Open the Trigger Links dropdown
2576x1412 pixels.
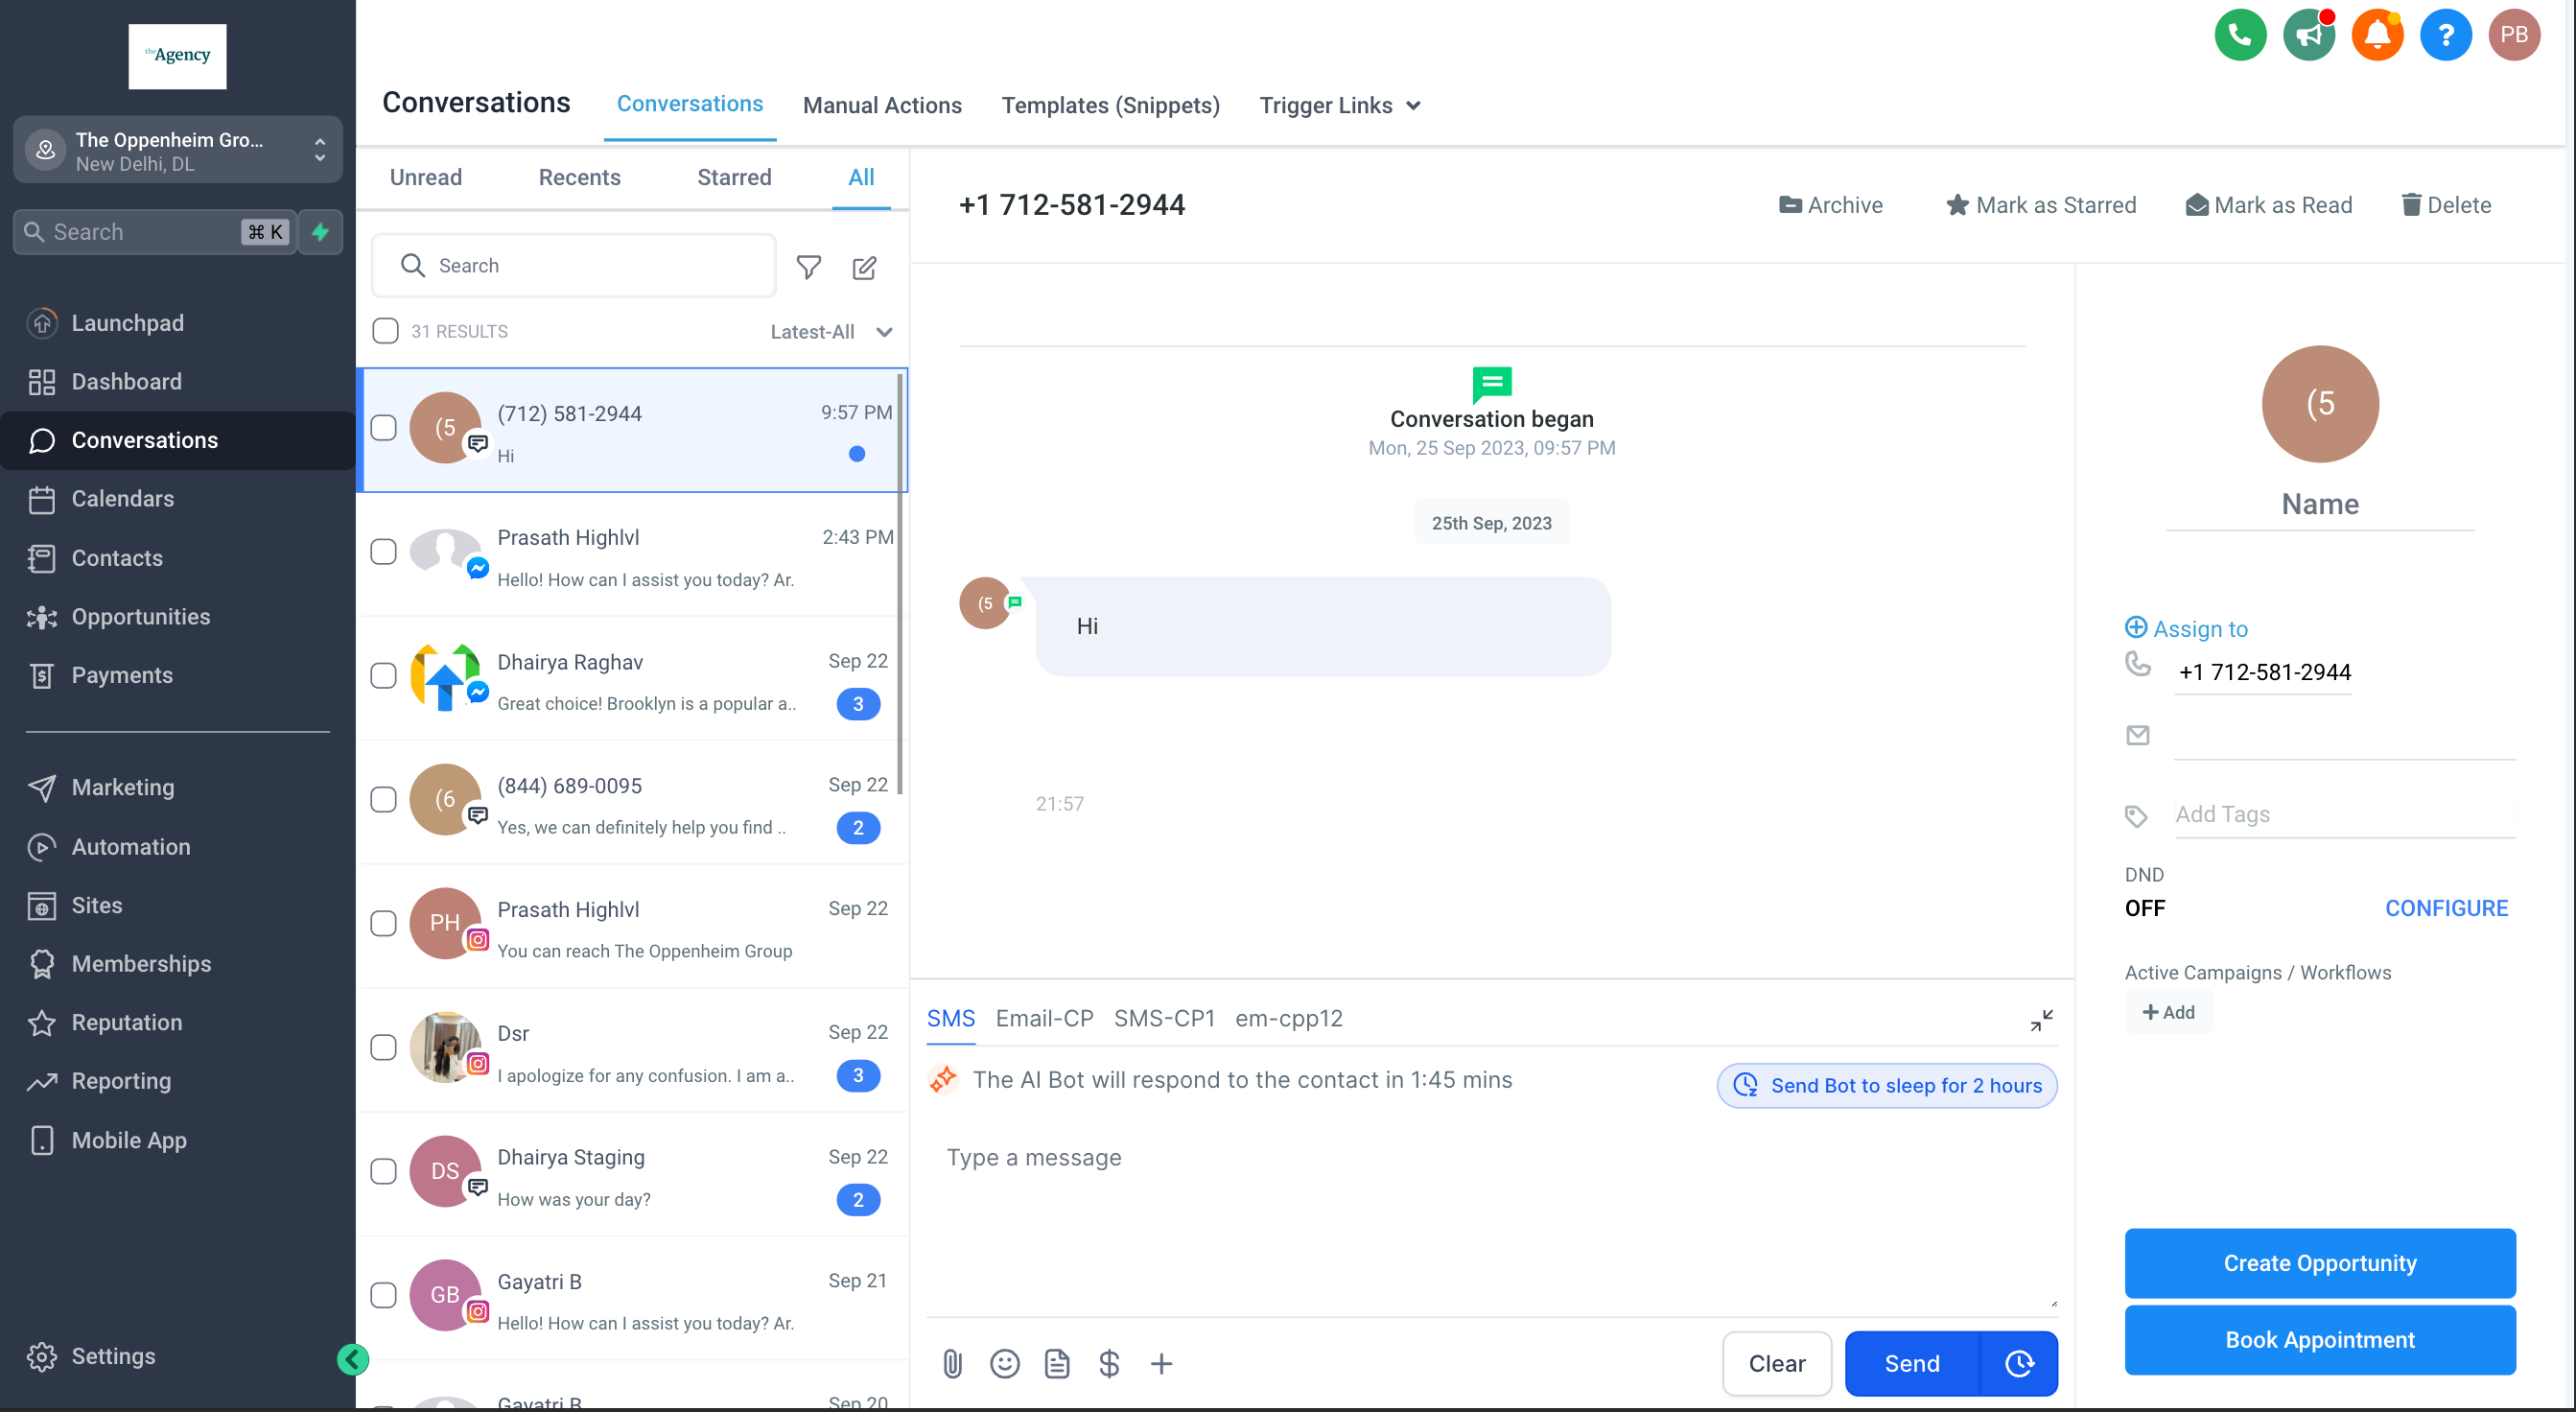click(x=1340, y=105)
